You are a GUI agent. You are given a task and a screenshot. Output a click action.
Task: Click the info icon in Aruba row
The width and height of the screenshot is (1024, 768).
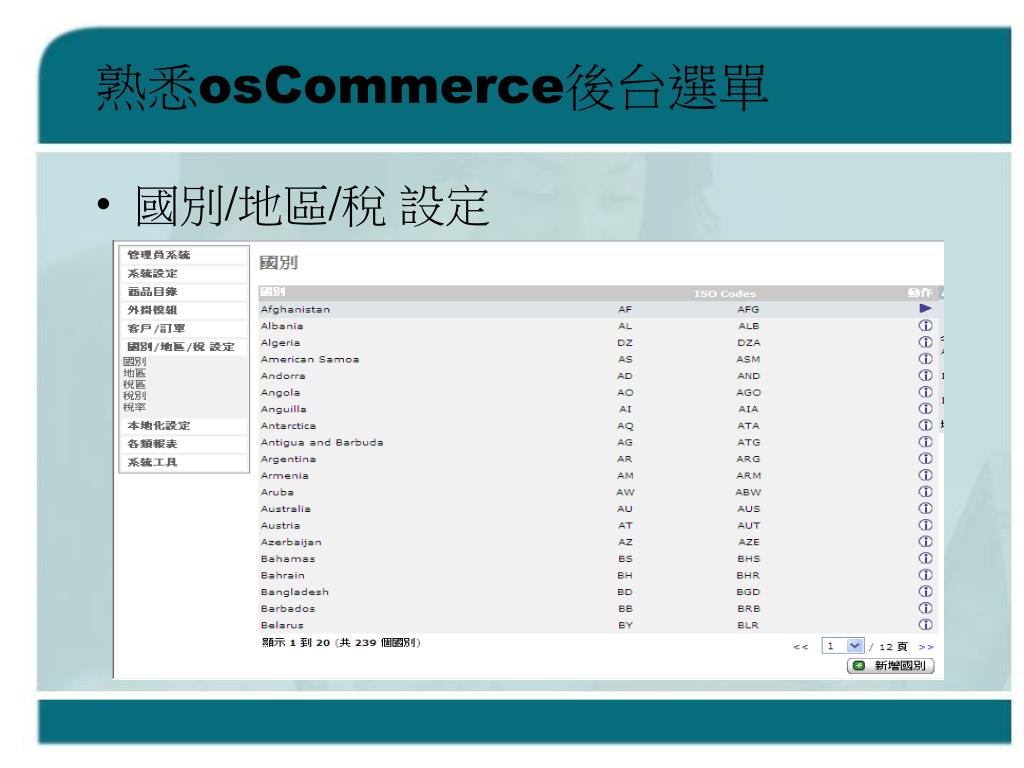point(925,492)
